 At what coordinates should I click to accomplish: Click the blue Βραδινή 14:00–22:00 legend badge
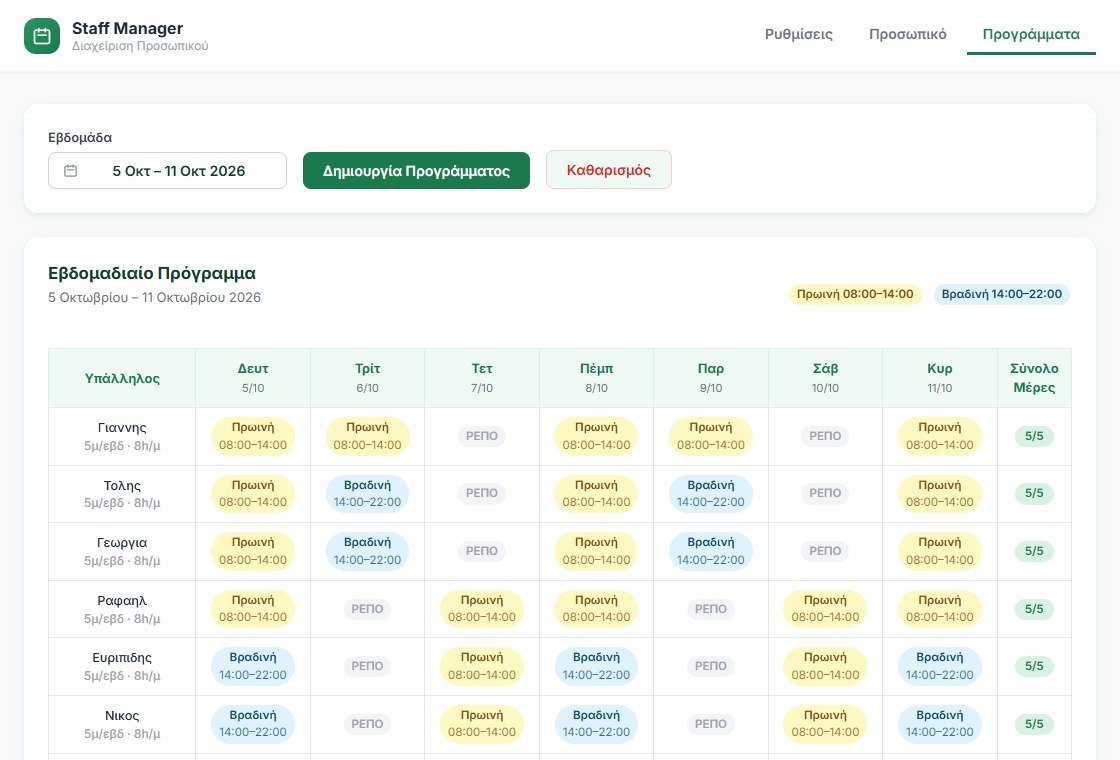[1001, 294]
